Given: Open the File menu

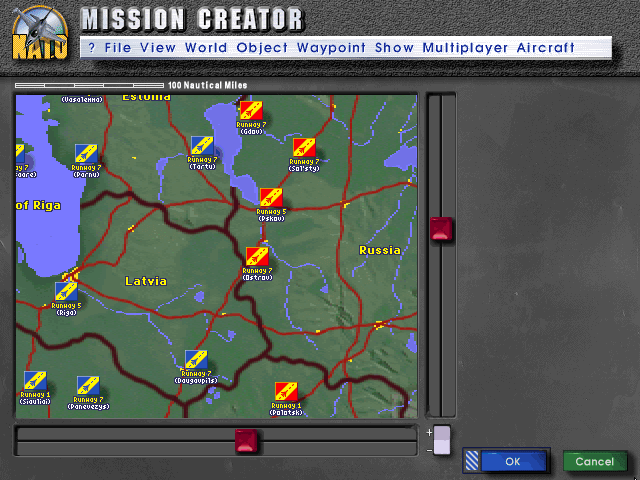Looking at the screenshot, I should pyautogui.click(x=117, y=47).
